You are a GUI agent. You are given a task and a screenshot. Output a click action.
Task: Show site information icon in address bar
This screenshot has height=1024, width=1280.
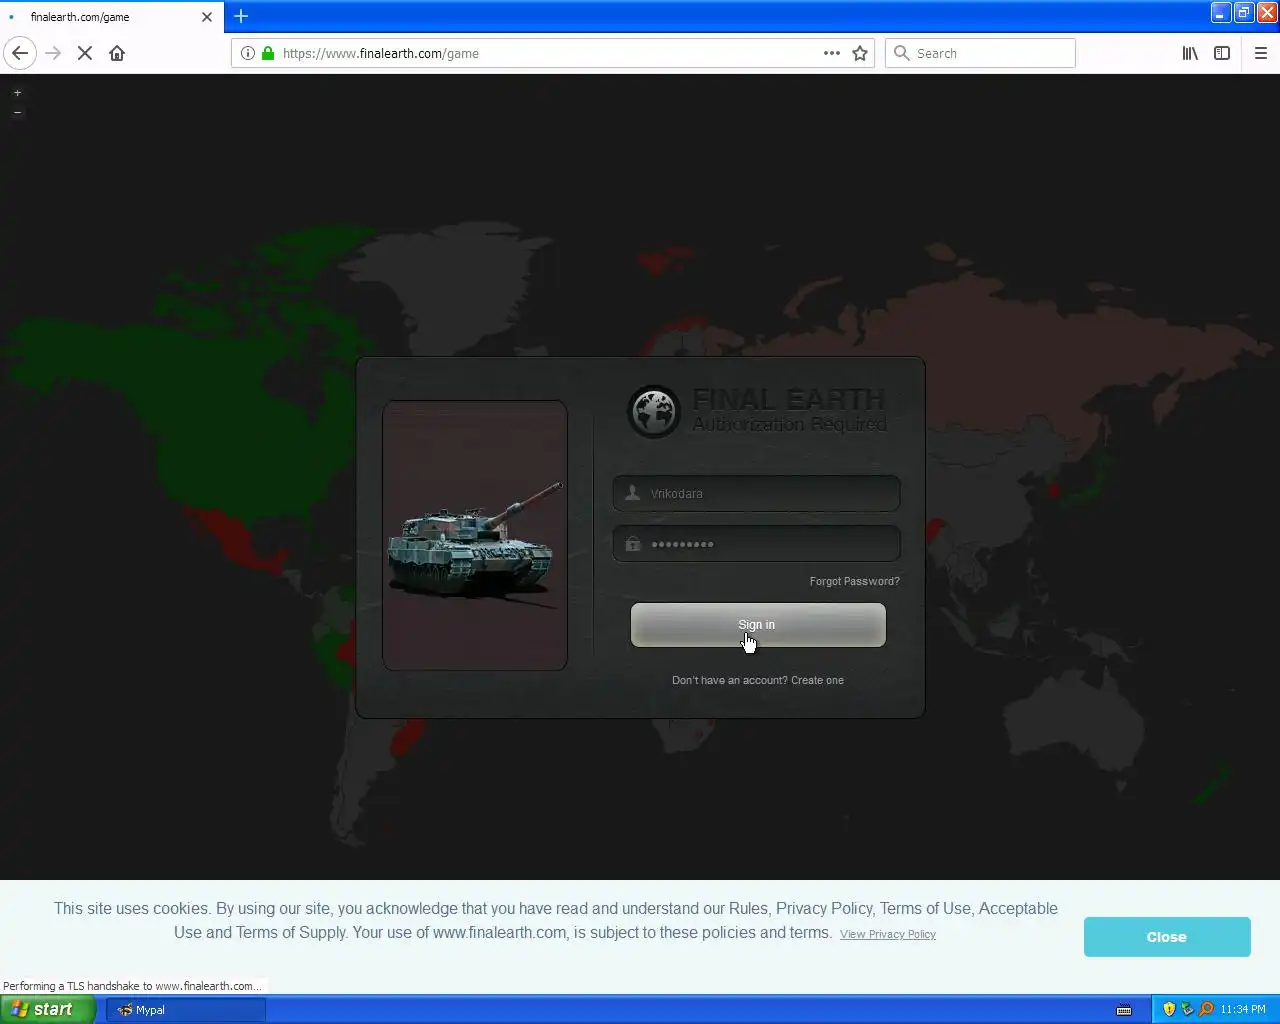pos(248,53)
